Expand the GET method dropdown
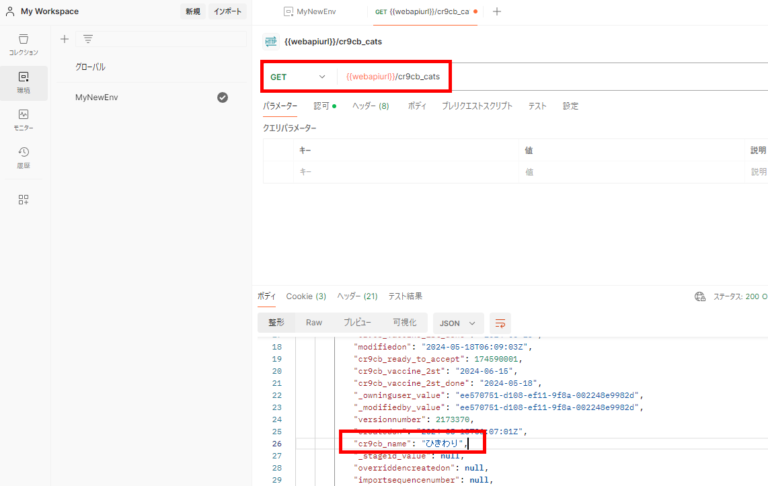 322,77
